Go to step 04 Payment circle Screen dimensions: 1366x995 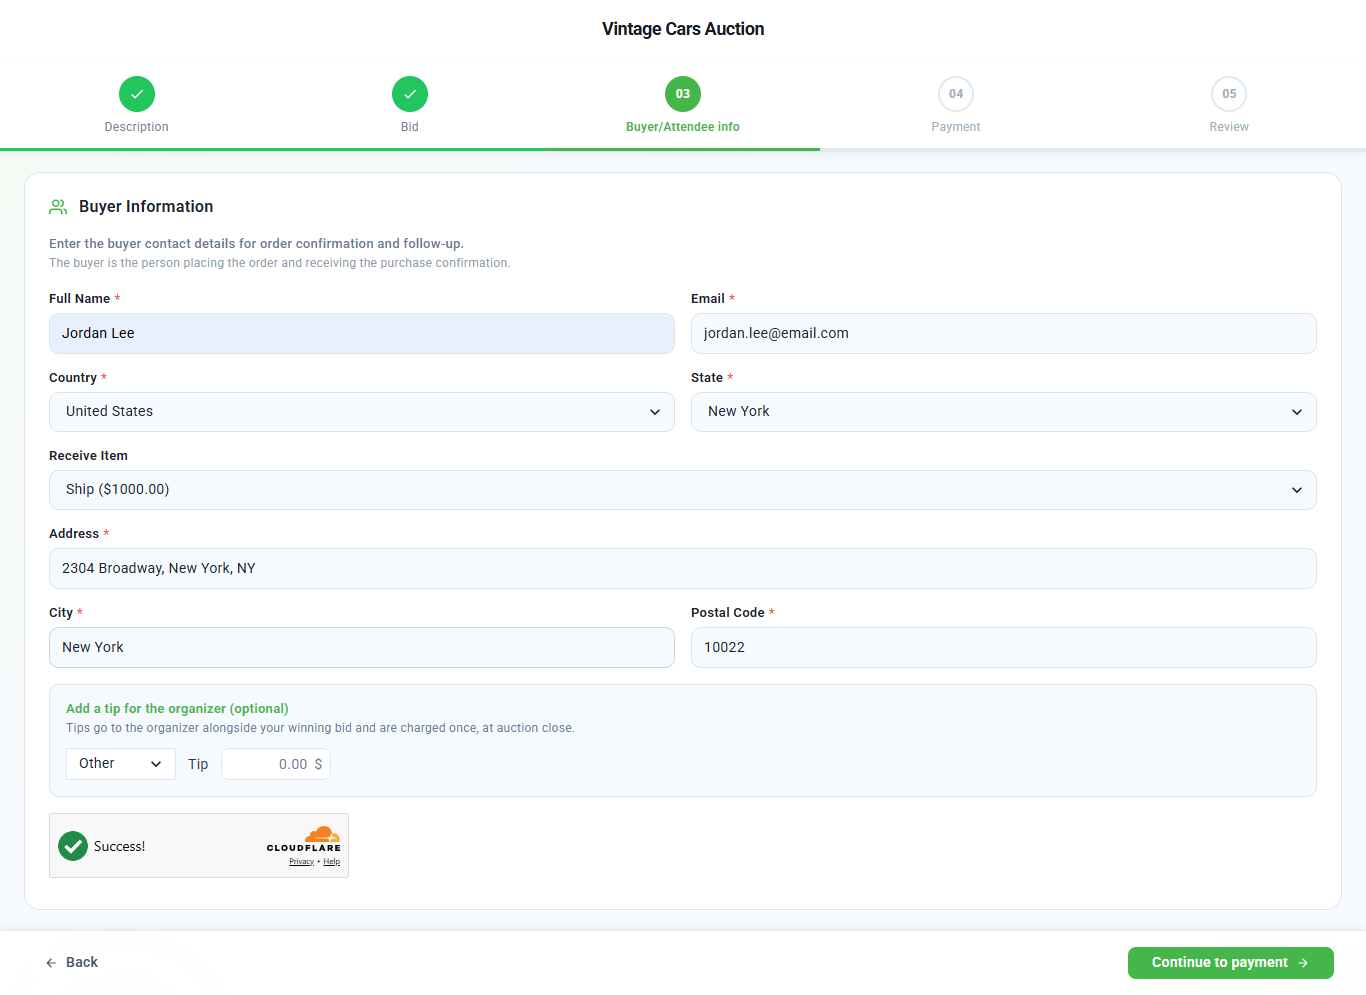tap(956, 94)
